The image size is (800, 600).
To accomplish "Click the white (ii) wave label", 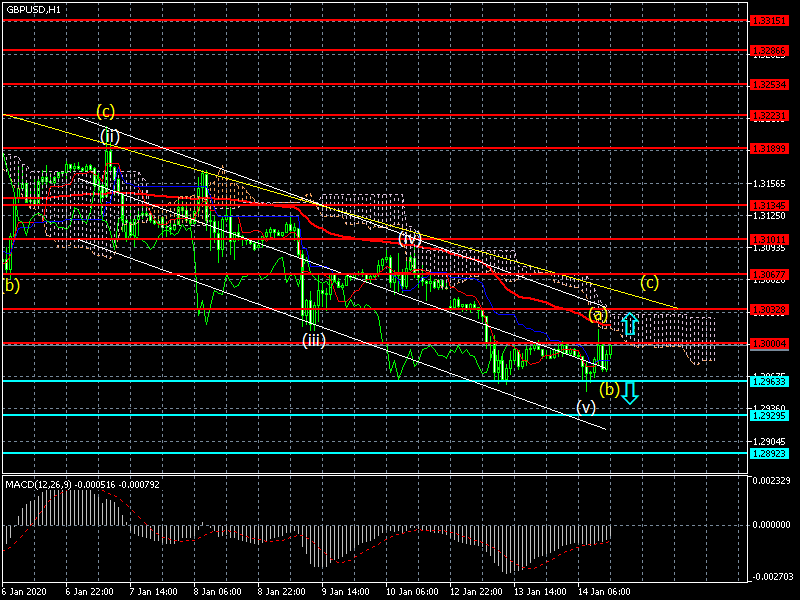I will (x=110, y=137).
